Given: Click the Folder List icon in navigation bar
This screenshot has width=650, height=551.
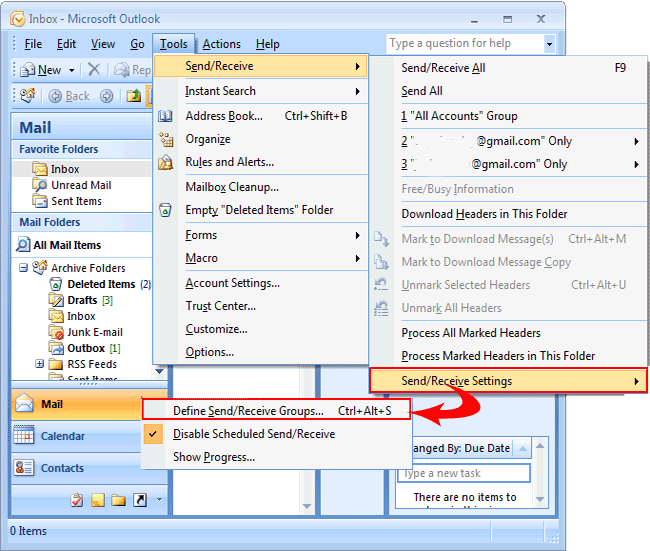Looking at the screenshot, I should click(119, 500).
